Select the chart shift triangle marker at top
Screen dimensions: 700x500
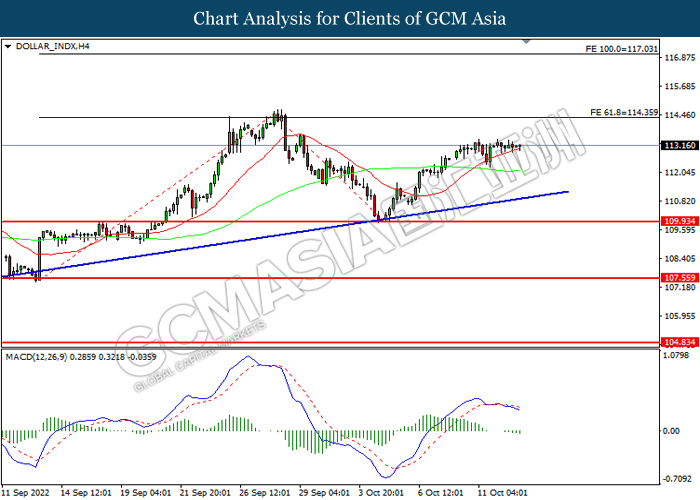526,42
